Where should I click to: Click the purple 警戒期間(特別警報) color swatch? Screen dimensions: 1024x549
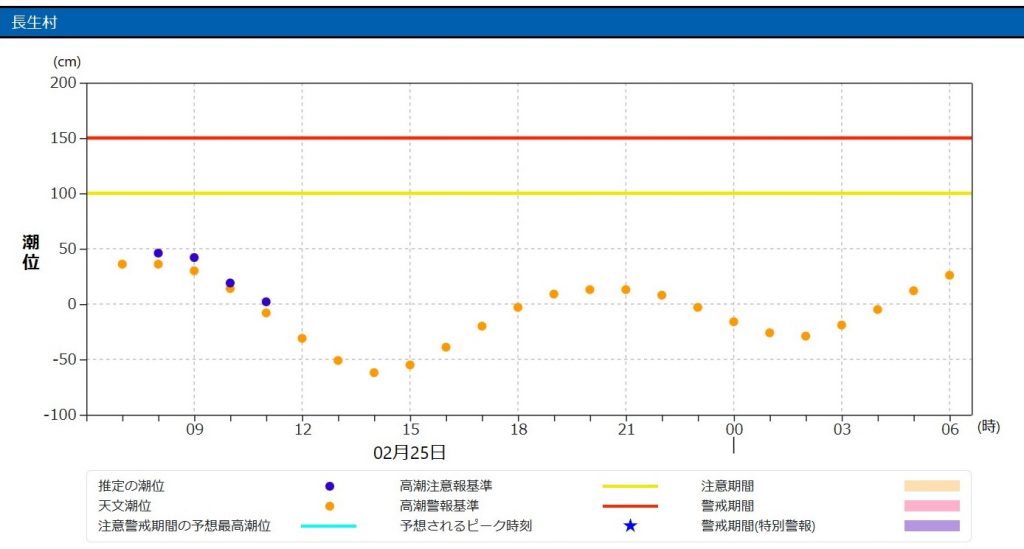click(x=932, y=525)
